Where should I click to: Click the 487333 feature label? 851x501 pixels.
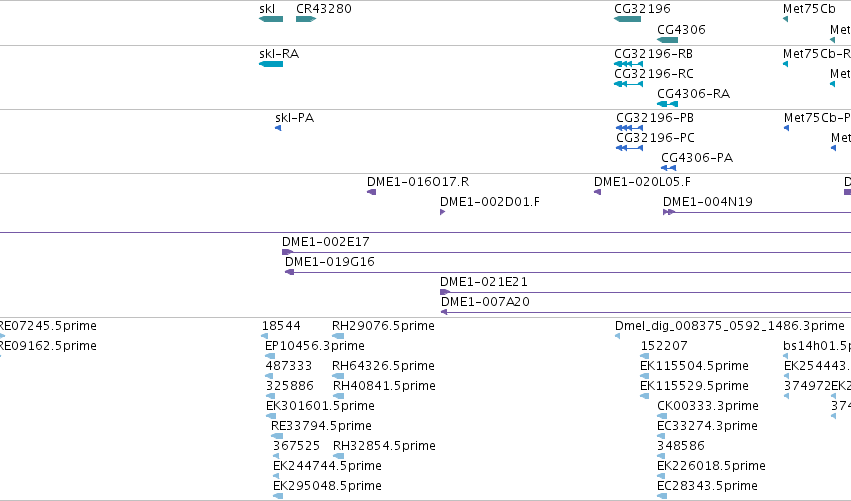(289, 366)
